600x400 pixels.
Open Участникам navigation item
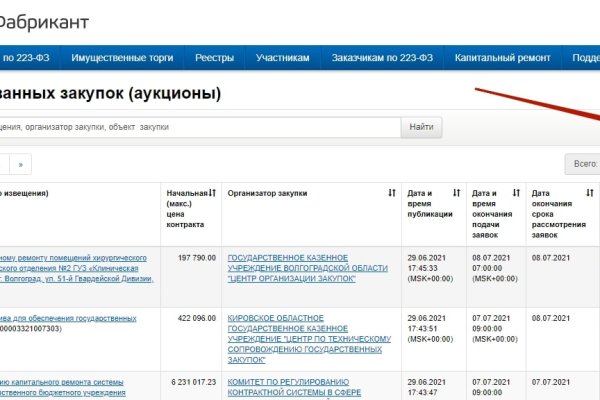coord(283,58)
